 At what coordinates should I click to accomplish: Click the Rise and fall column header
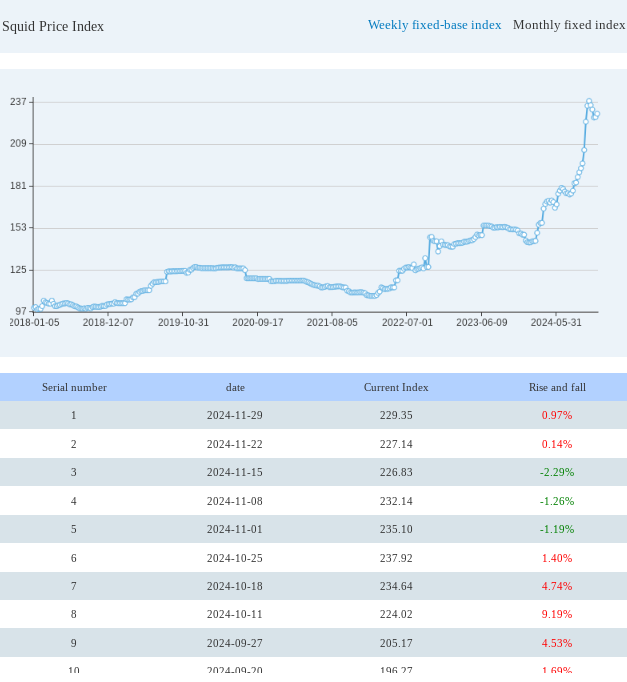(x=557, y=387)
